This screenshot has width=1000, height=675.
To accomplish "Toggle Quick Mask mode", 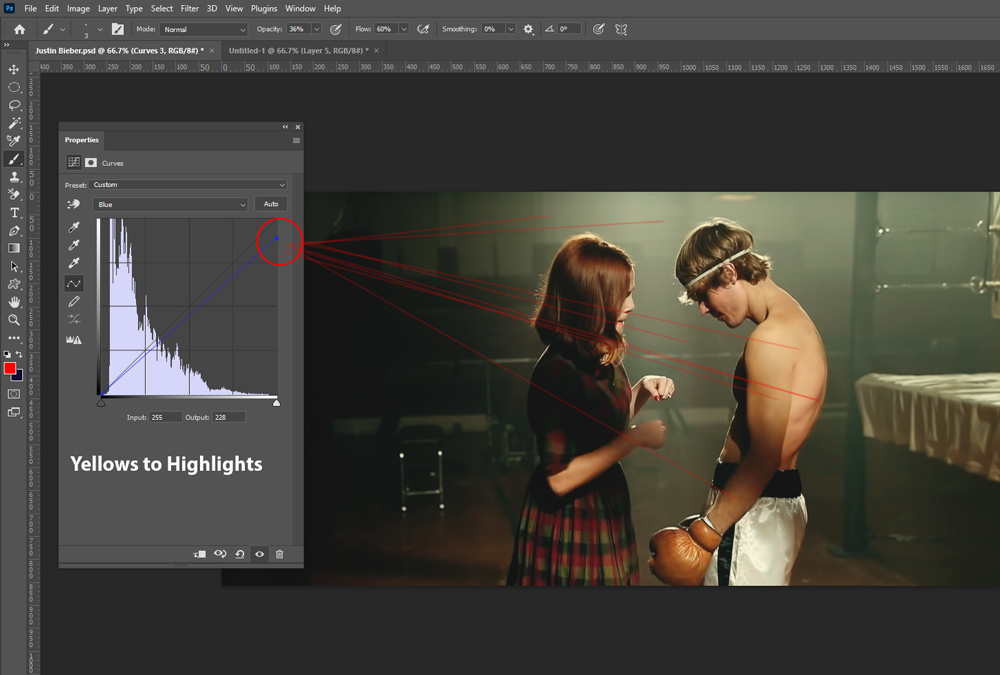I will coord(14,394).
